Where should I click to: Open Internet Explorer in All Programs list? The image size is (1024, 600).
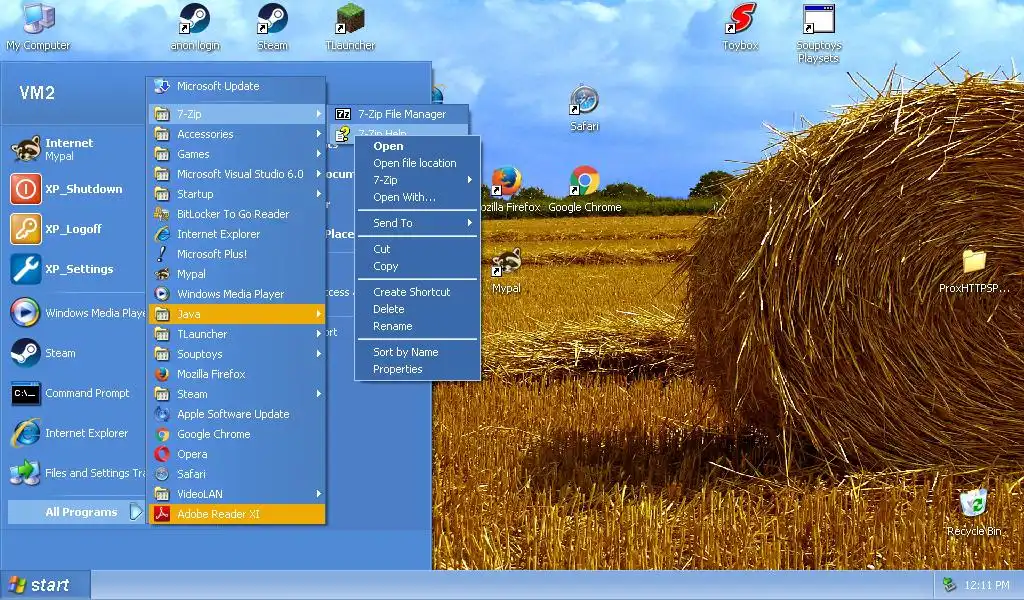pos(236,234)
